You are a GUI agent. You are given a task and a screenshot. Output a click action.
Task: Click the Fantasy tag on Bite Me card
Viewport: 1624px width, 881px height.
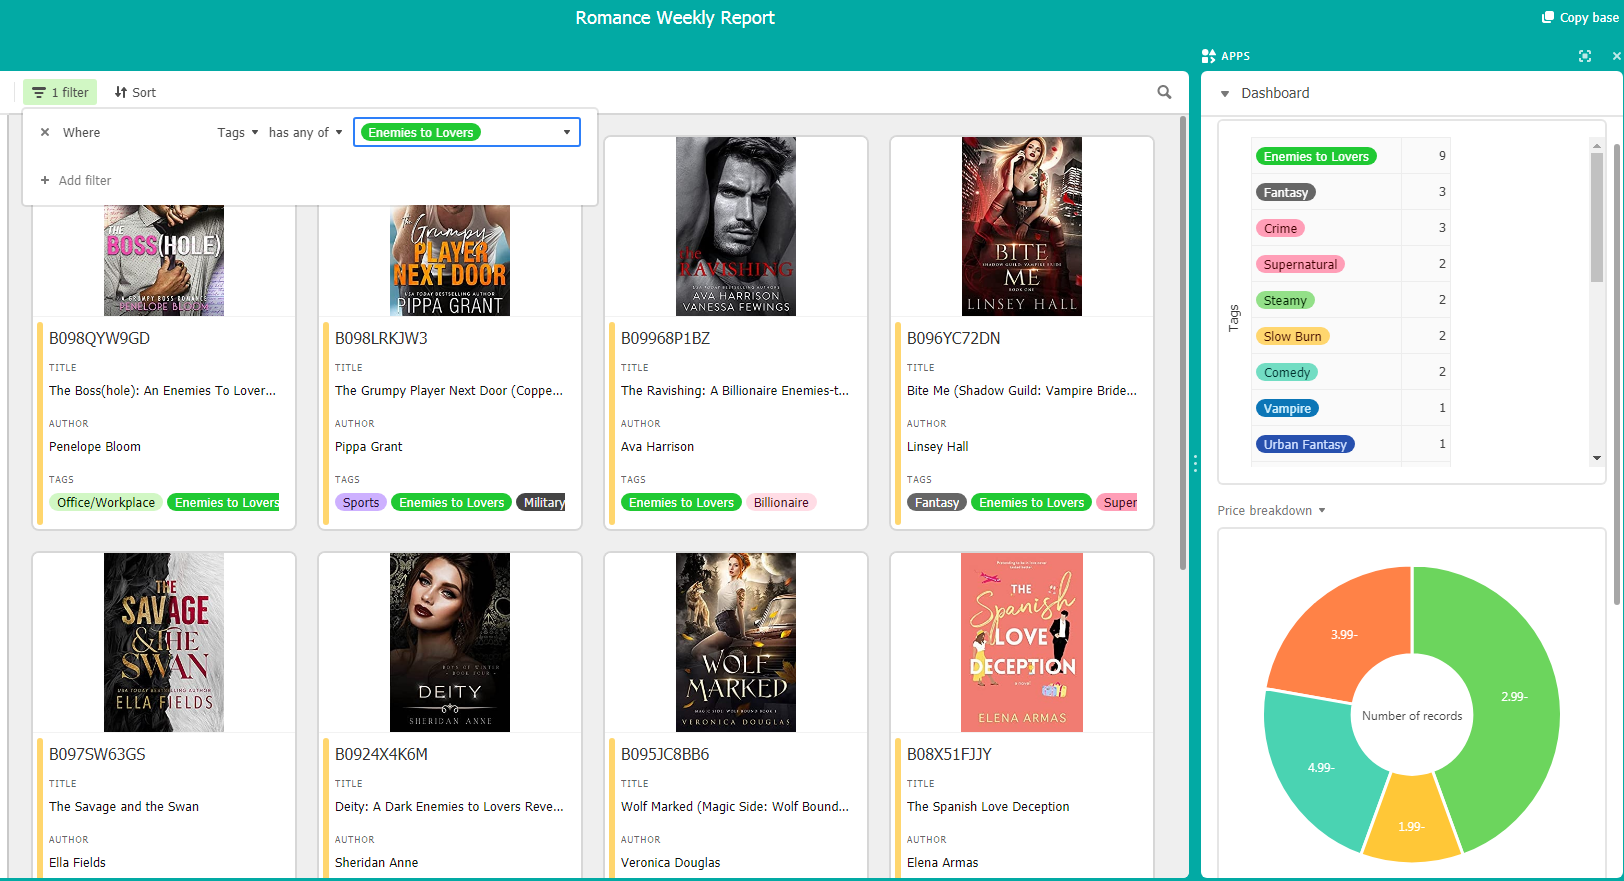(937, 502)
